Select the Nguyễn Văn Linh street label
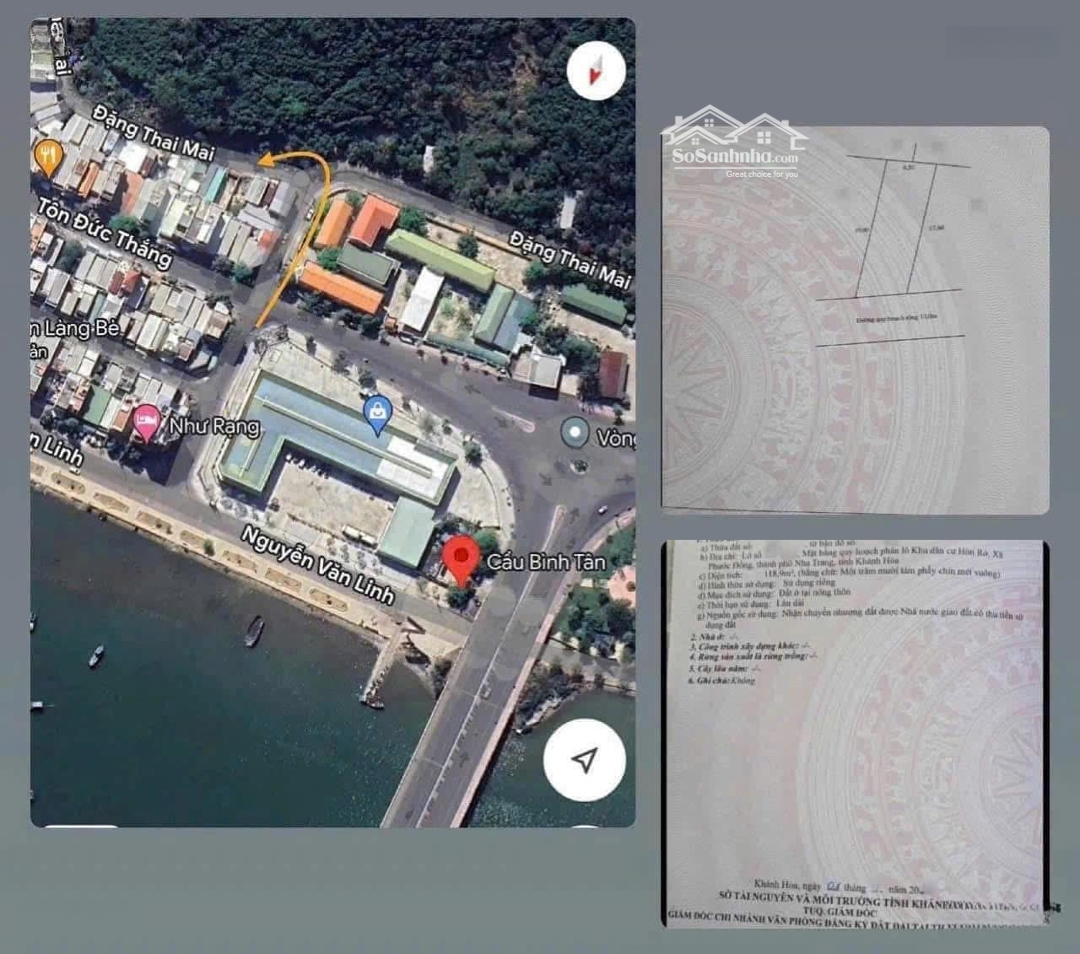The width and height of the screenshot is (1080, 954). pos(318,564)
